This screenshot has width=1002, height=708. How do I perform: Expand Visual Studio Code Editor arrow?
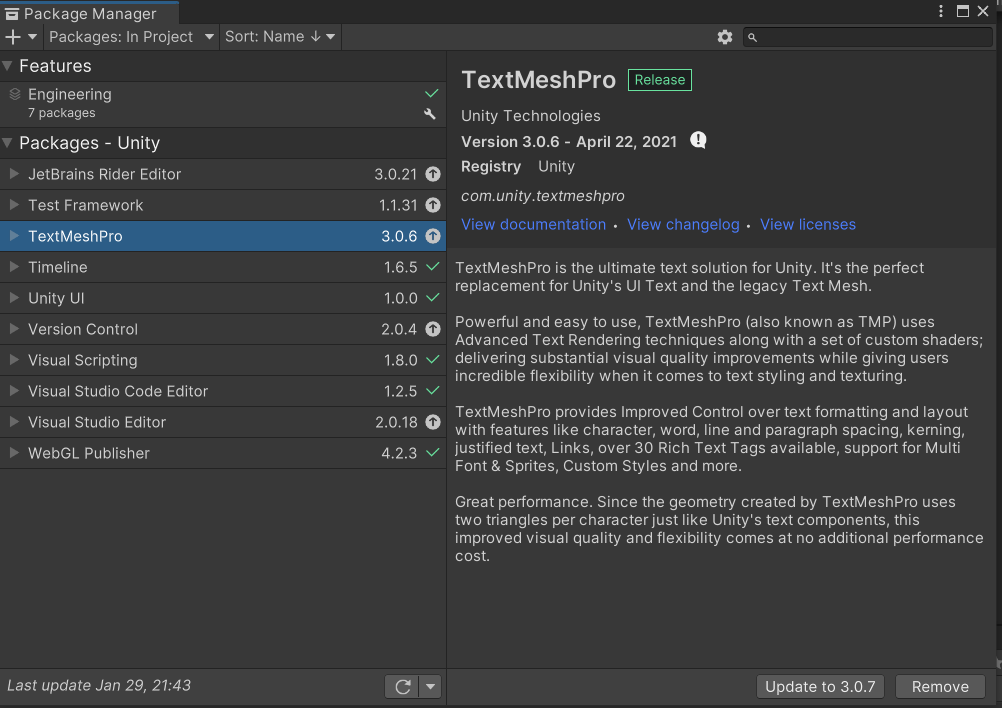click(x=14, y=391)
